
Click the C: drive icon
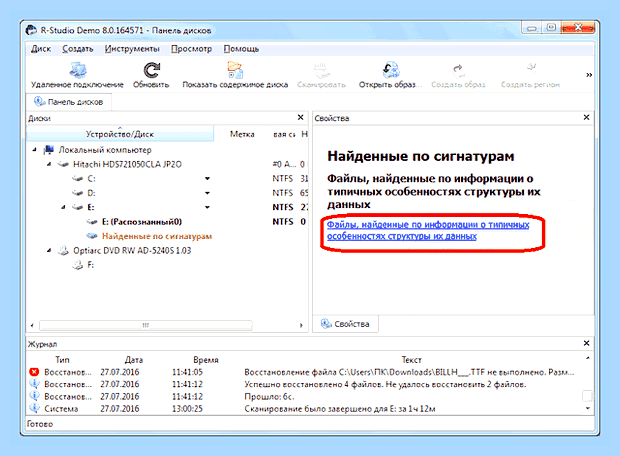click(x=78, y=179)
